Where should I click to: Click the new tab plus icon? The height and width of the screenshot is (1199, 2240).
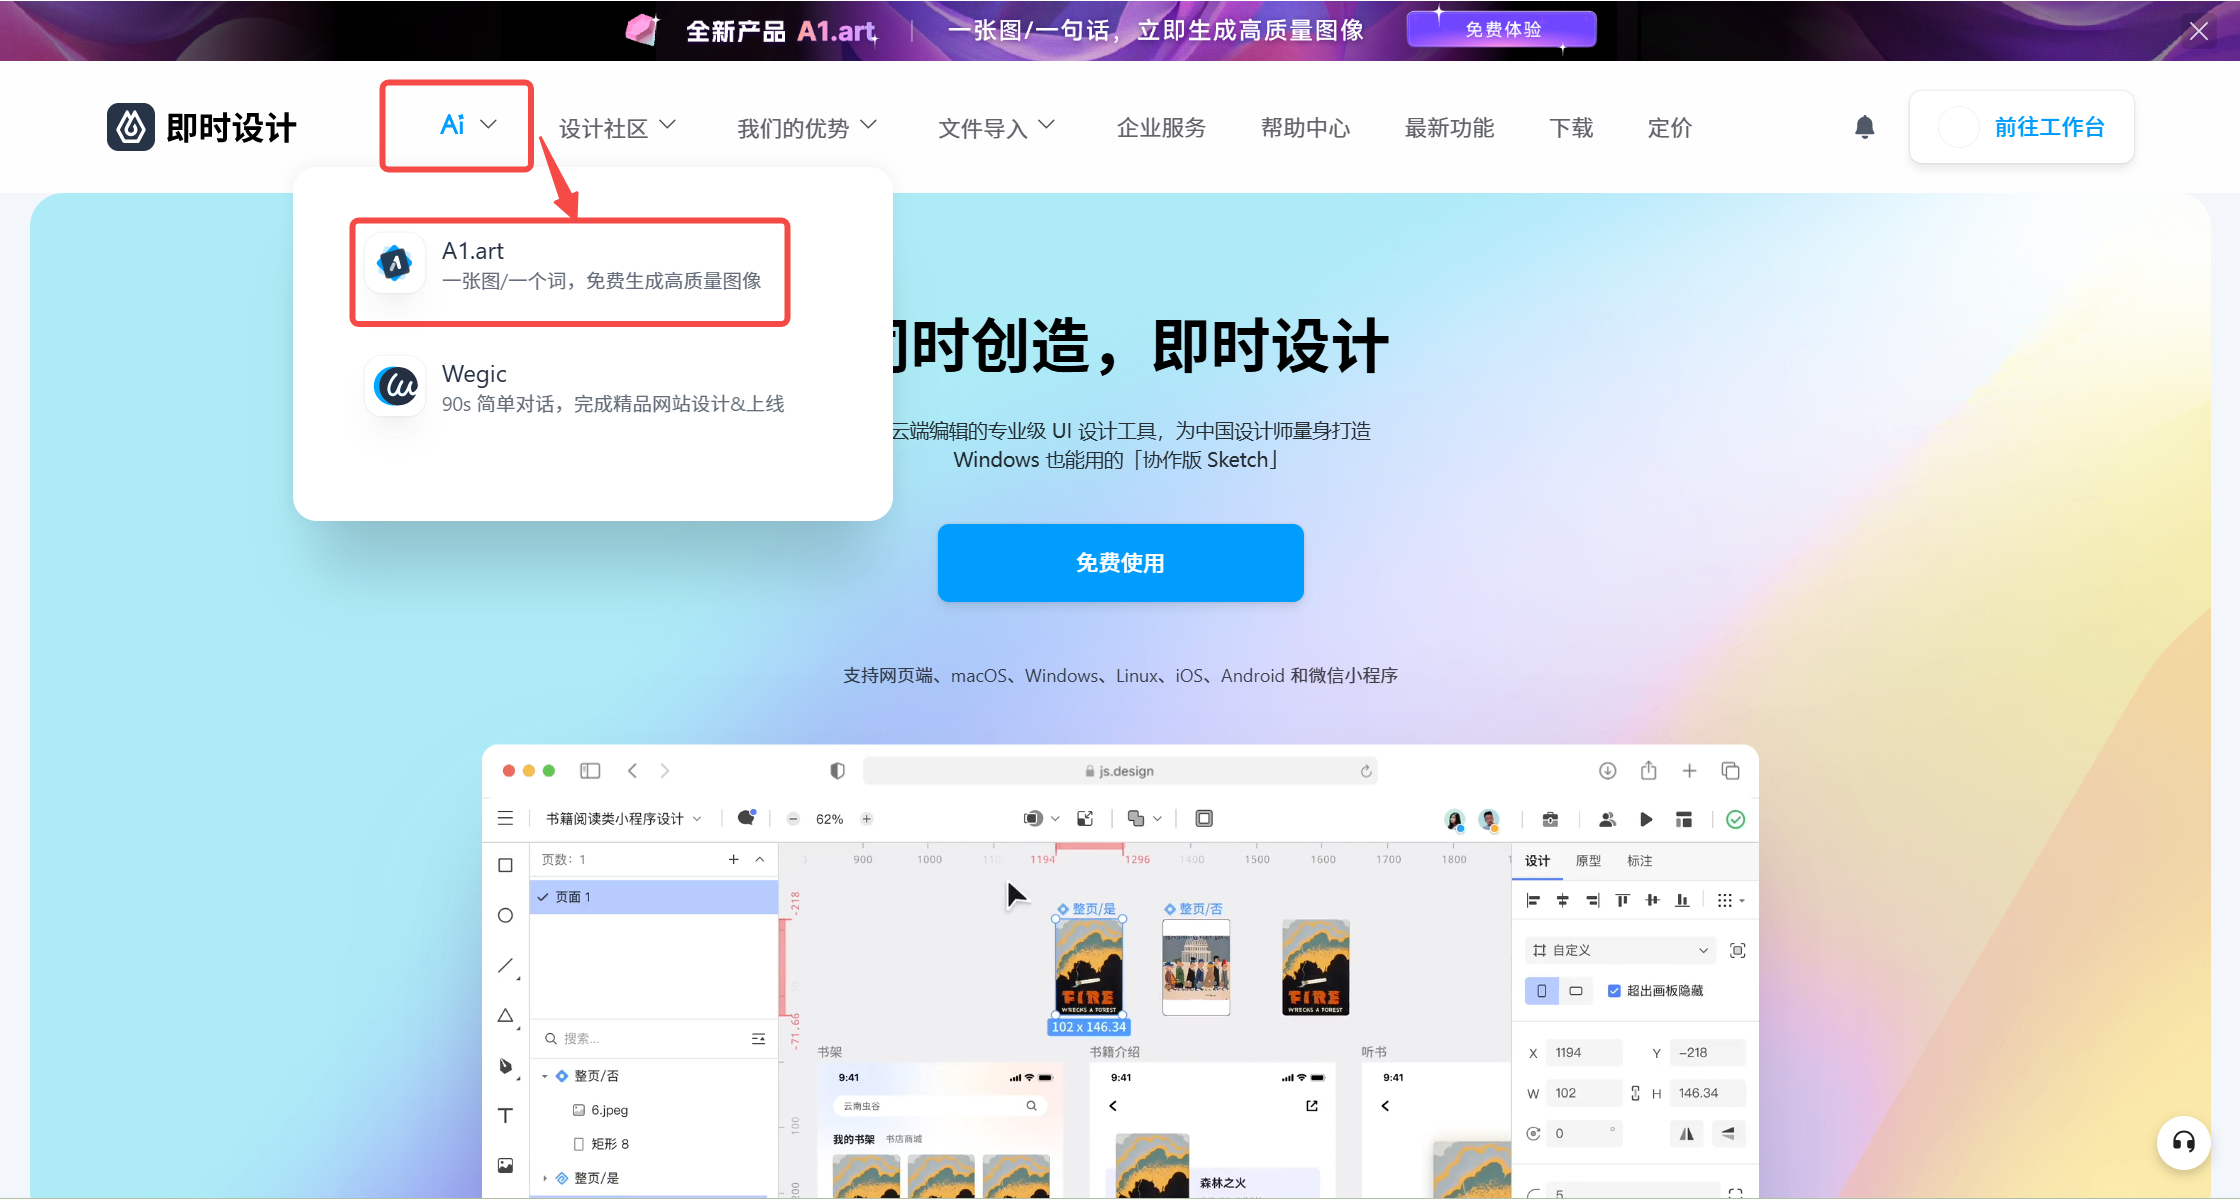click(1689, 770)
